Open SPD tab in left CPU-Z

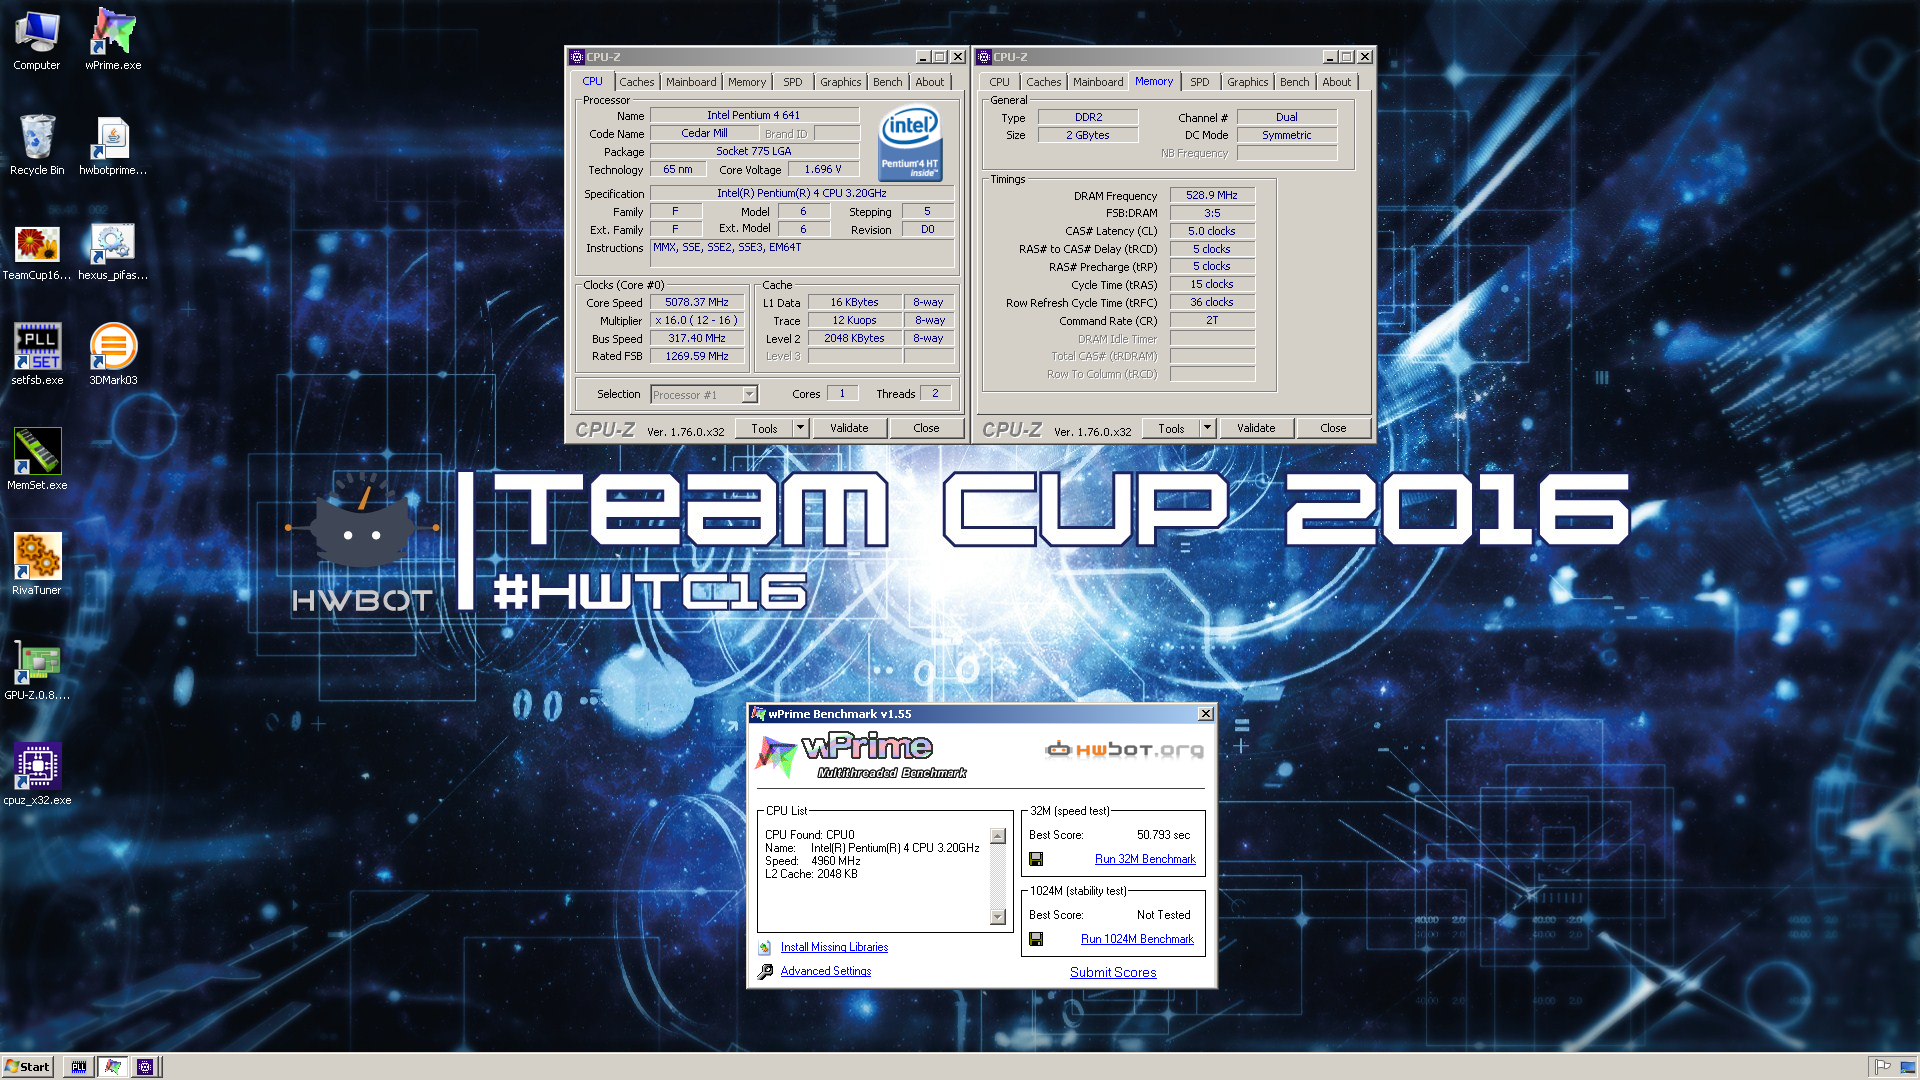click(x=793, y=82)
